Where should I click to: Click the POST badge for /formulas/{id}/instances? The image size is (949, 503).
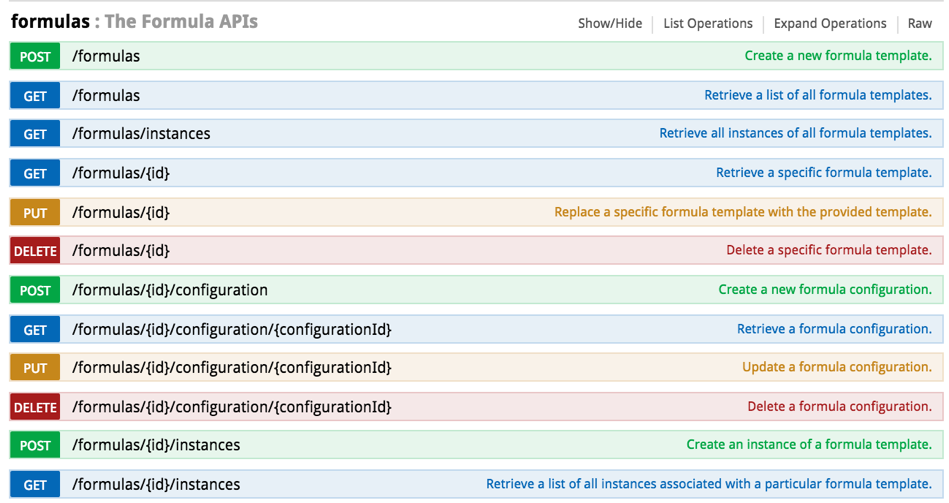tap(35, 445)
